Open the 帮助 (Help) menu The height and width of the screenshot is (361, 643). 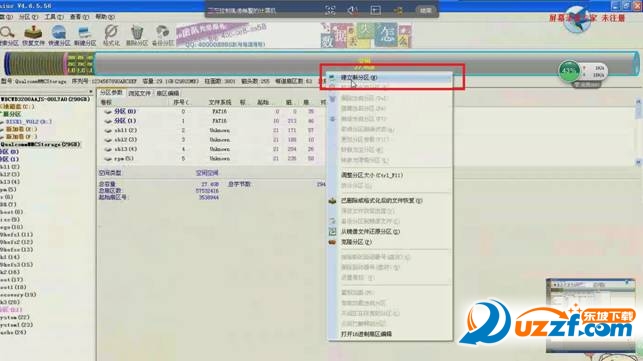[105, 17]
